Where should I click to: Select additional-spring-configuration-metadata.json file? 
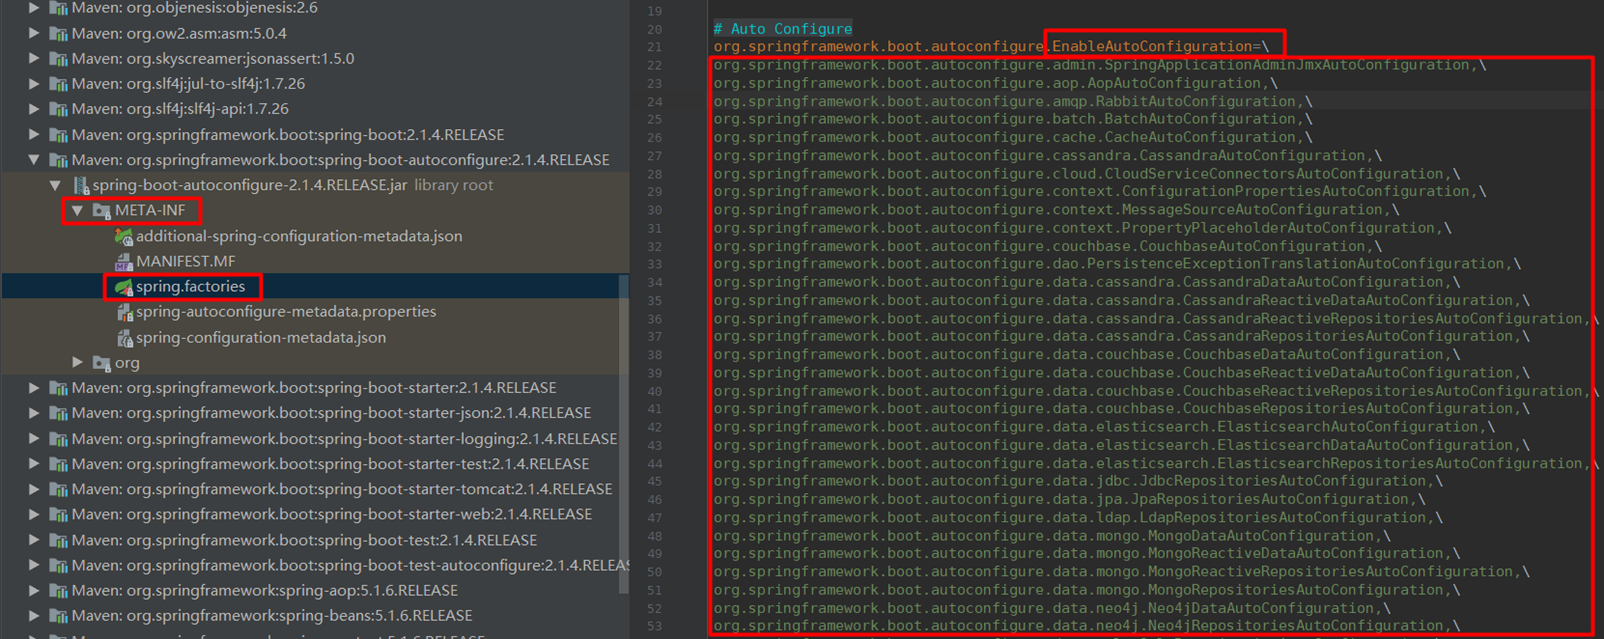coord(299,237)
